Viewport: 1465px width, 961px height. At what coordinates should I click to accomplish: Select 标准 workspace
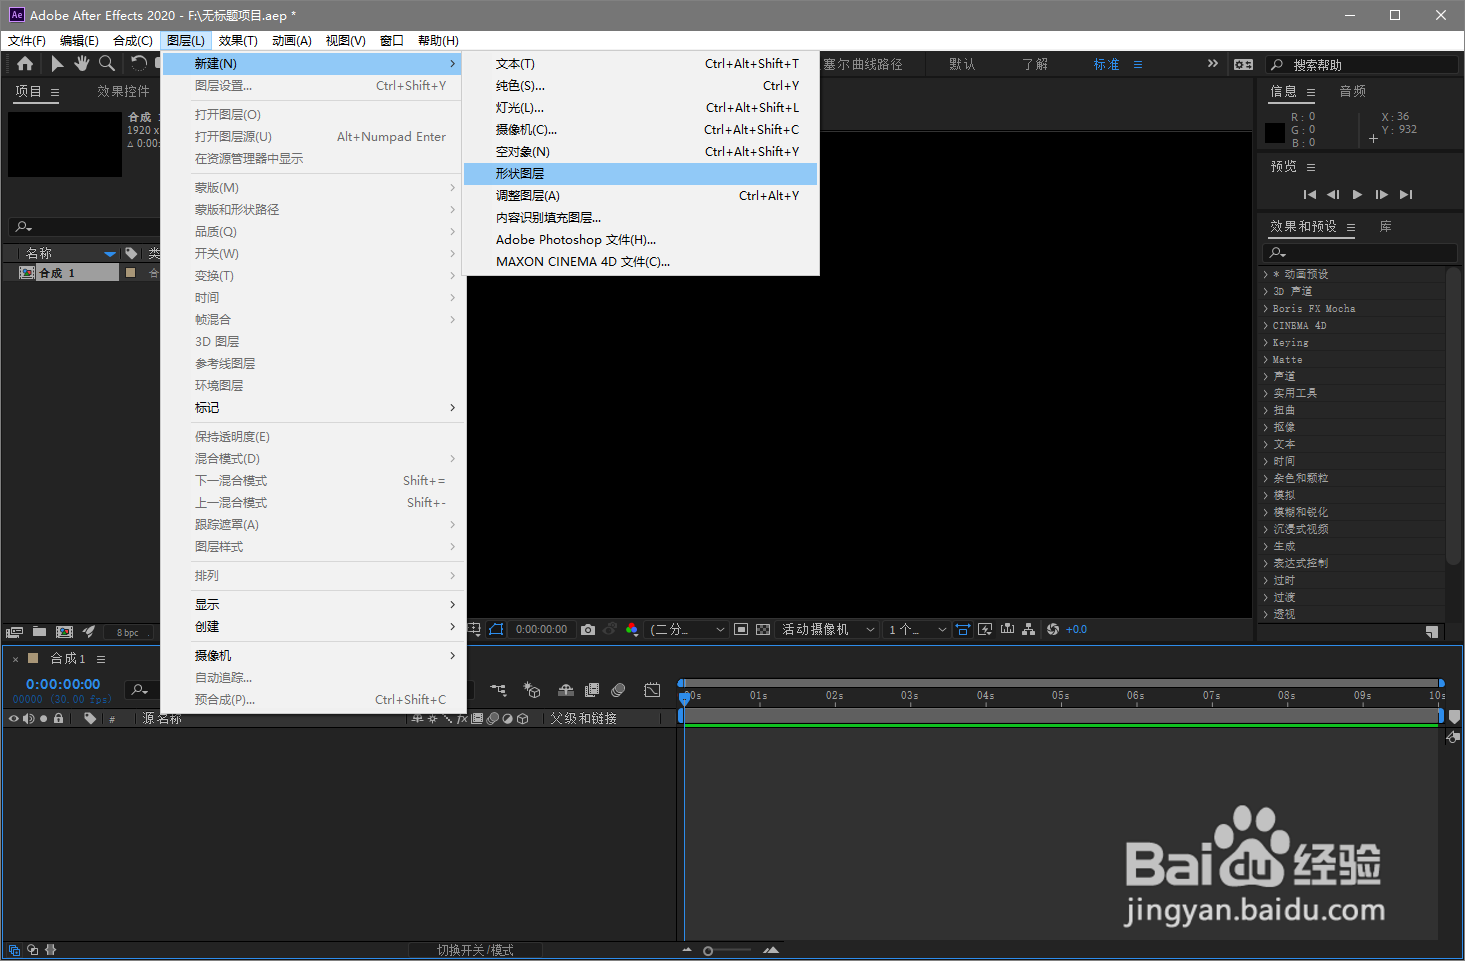[x=1106, y=64]
